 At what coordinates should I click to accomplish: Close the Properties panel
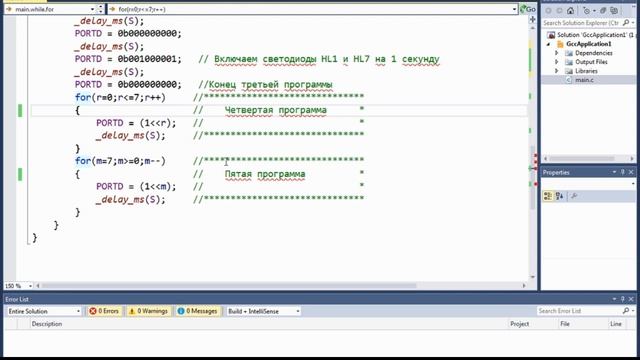(631, 172)
